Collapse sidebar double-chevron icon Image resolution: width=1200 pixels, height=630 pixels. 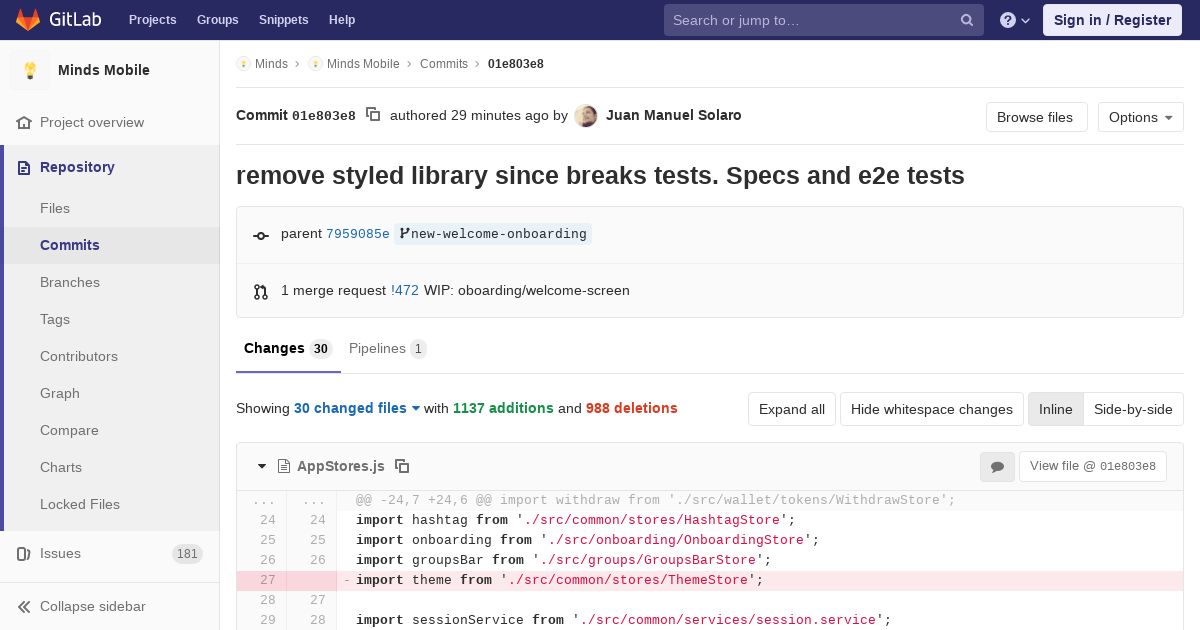click(24, 606)
